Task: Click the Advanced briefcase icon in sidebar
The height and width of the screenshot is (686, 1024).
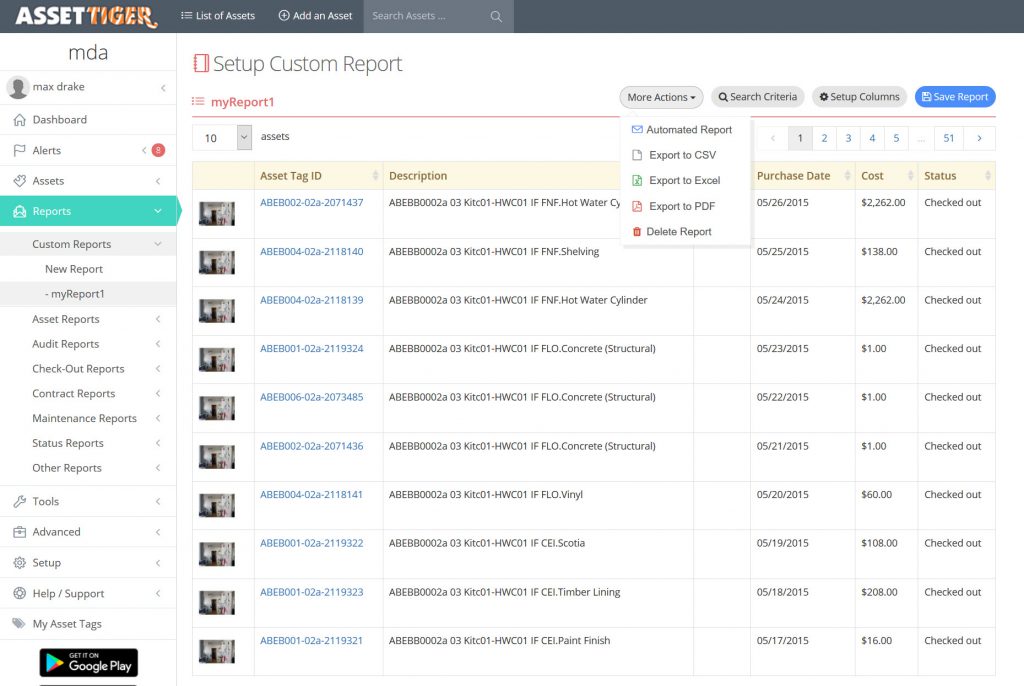Action: (x=19, y=532)
